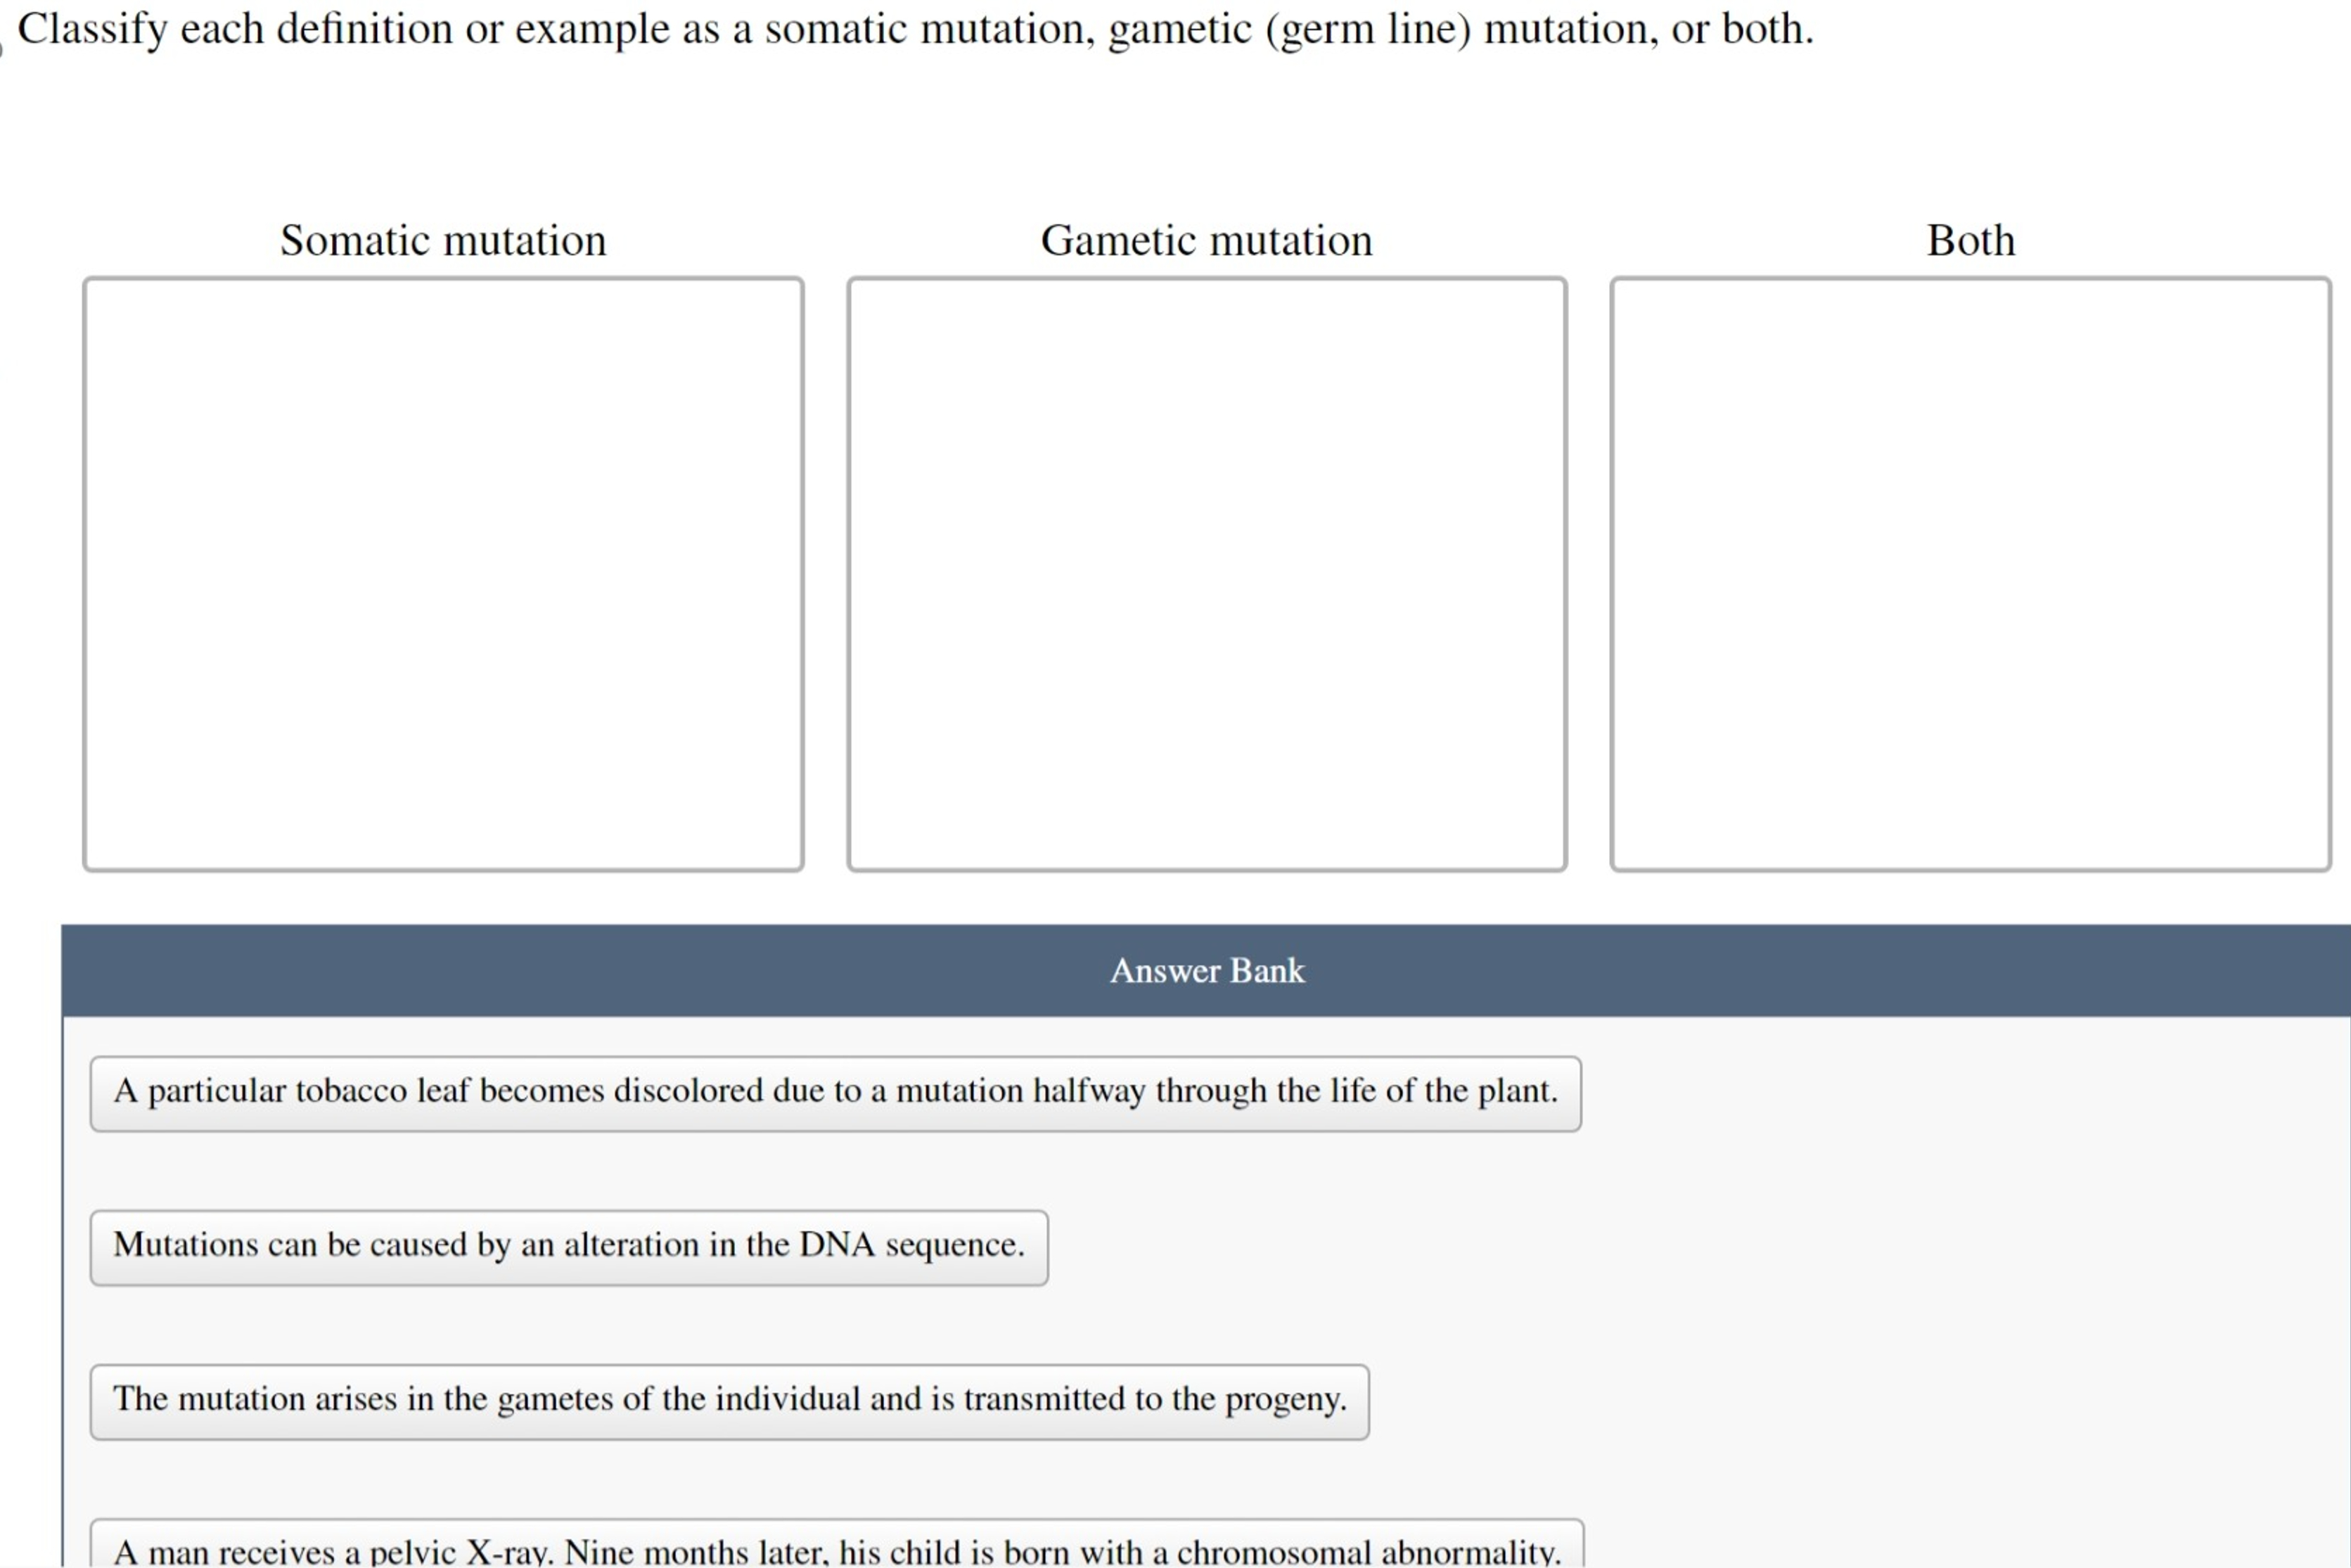The height and width of the screenshot is (1568, 2351).
Task: Click inside the Gametic mutation box
Action: (x=1206, y=570)
